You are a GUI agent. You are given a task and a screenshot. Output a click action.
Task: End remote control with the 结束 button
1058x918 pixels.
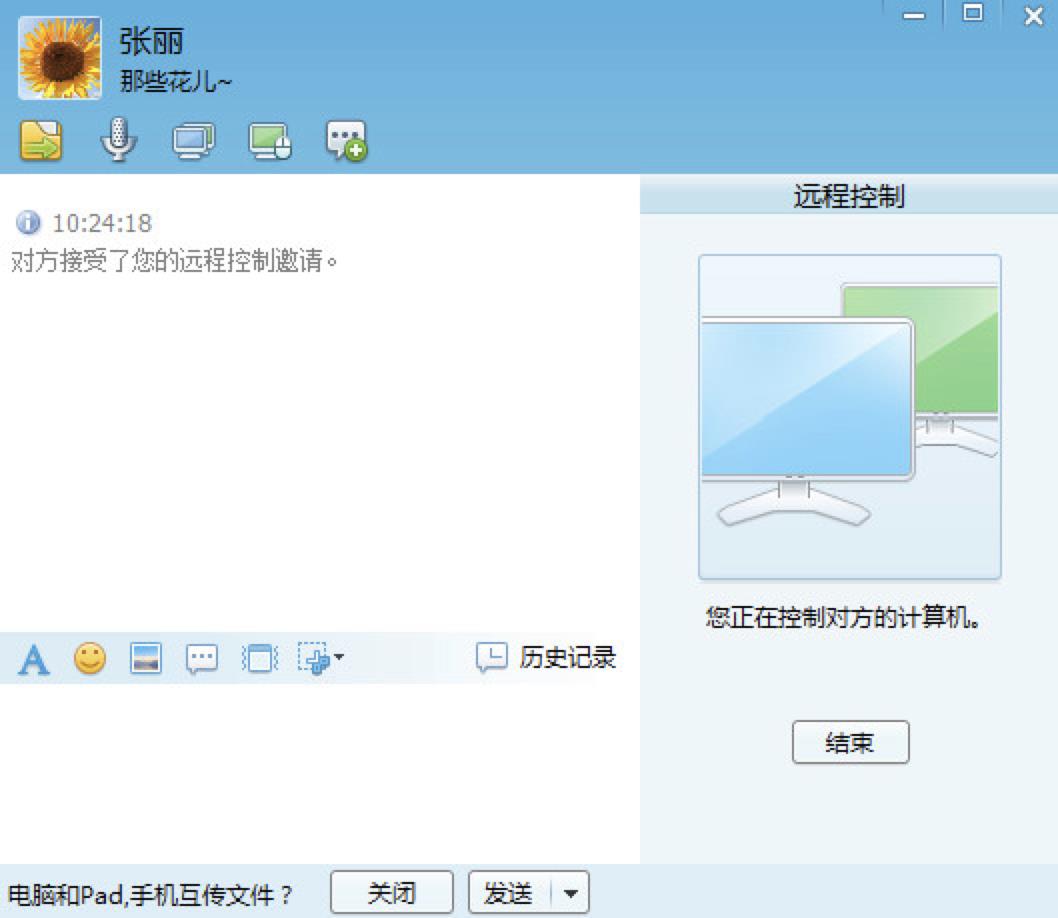pyautogui.click(x=849, y=742)
